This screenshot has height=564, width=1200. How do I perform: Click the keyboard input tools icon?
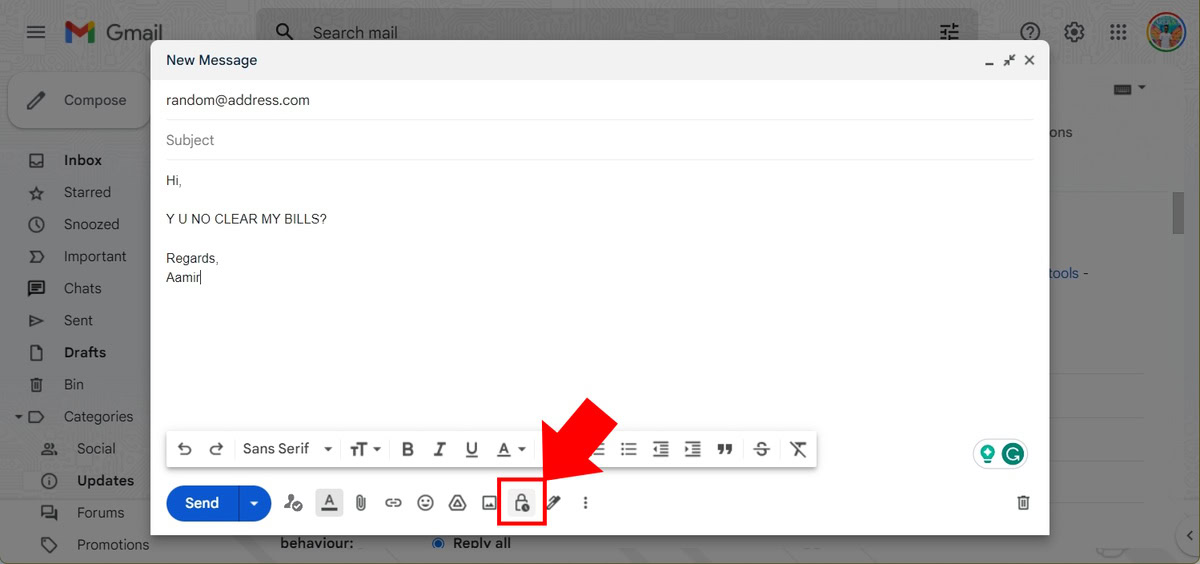point(1122,89)
